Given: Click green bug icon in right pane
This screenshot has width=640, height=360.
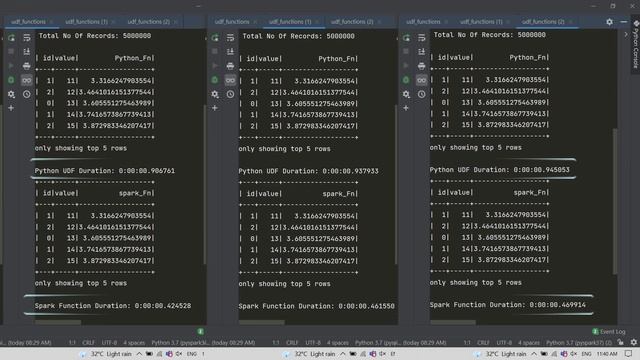Looking at the screenshot, I should pos(406,80).
